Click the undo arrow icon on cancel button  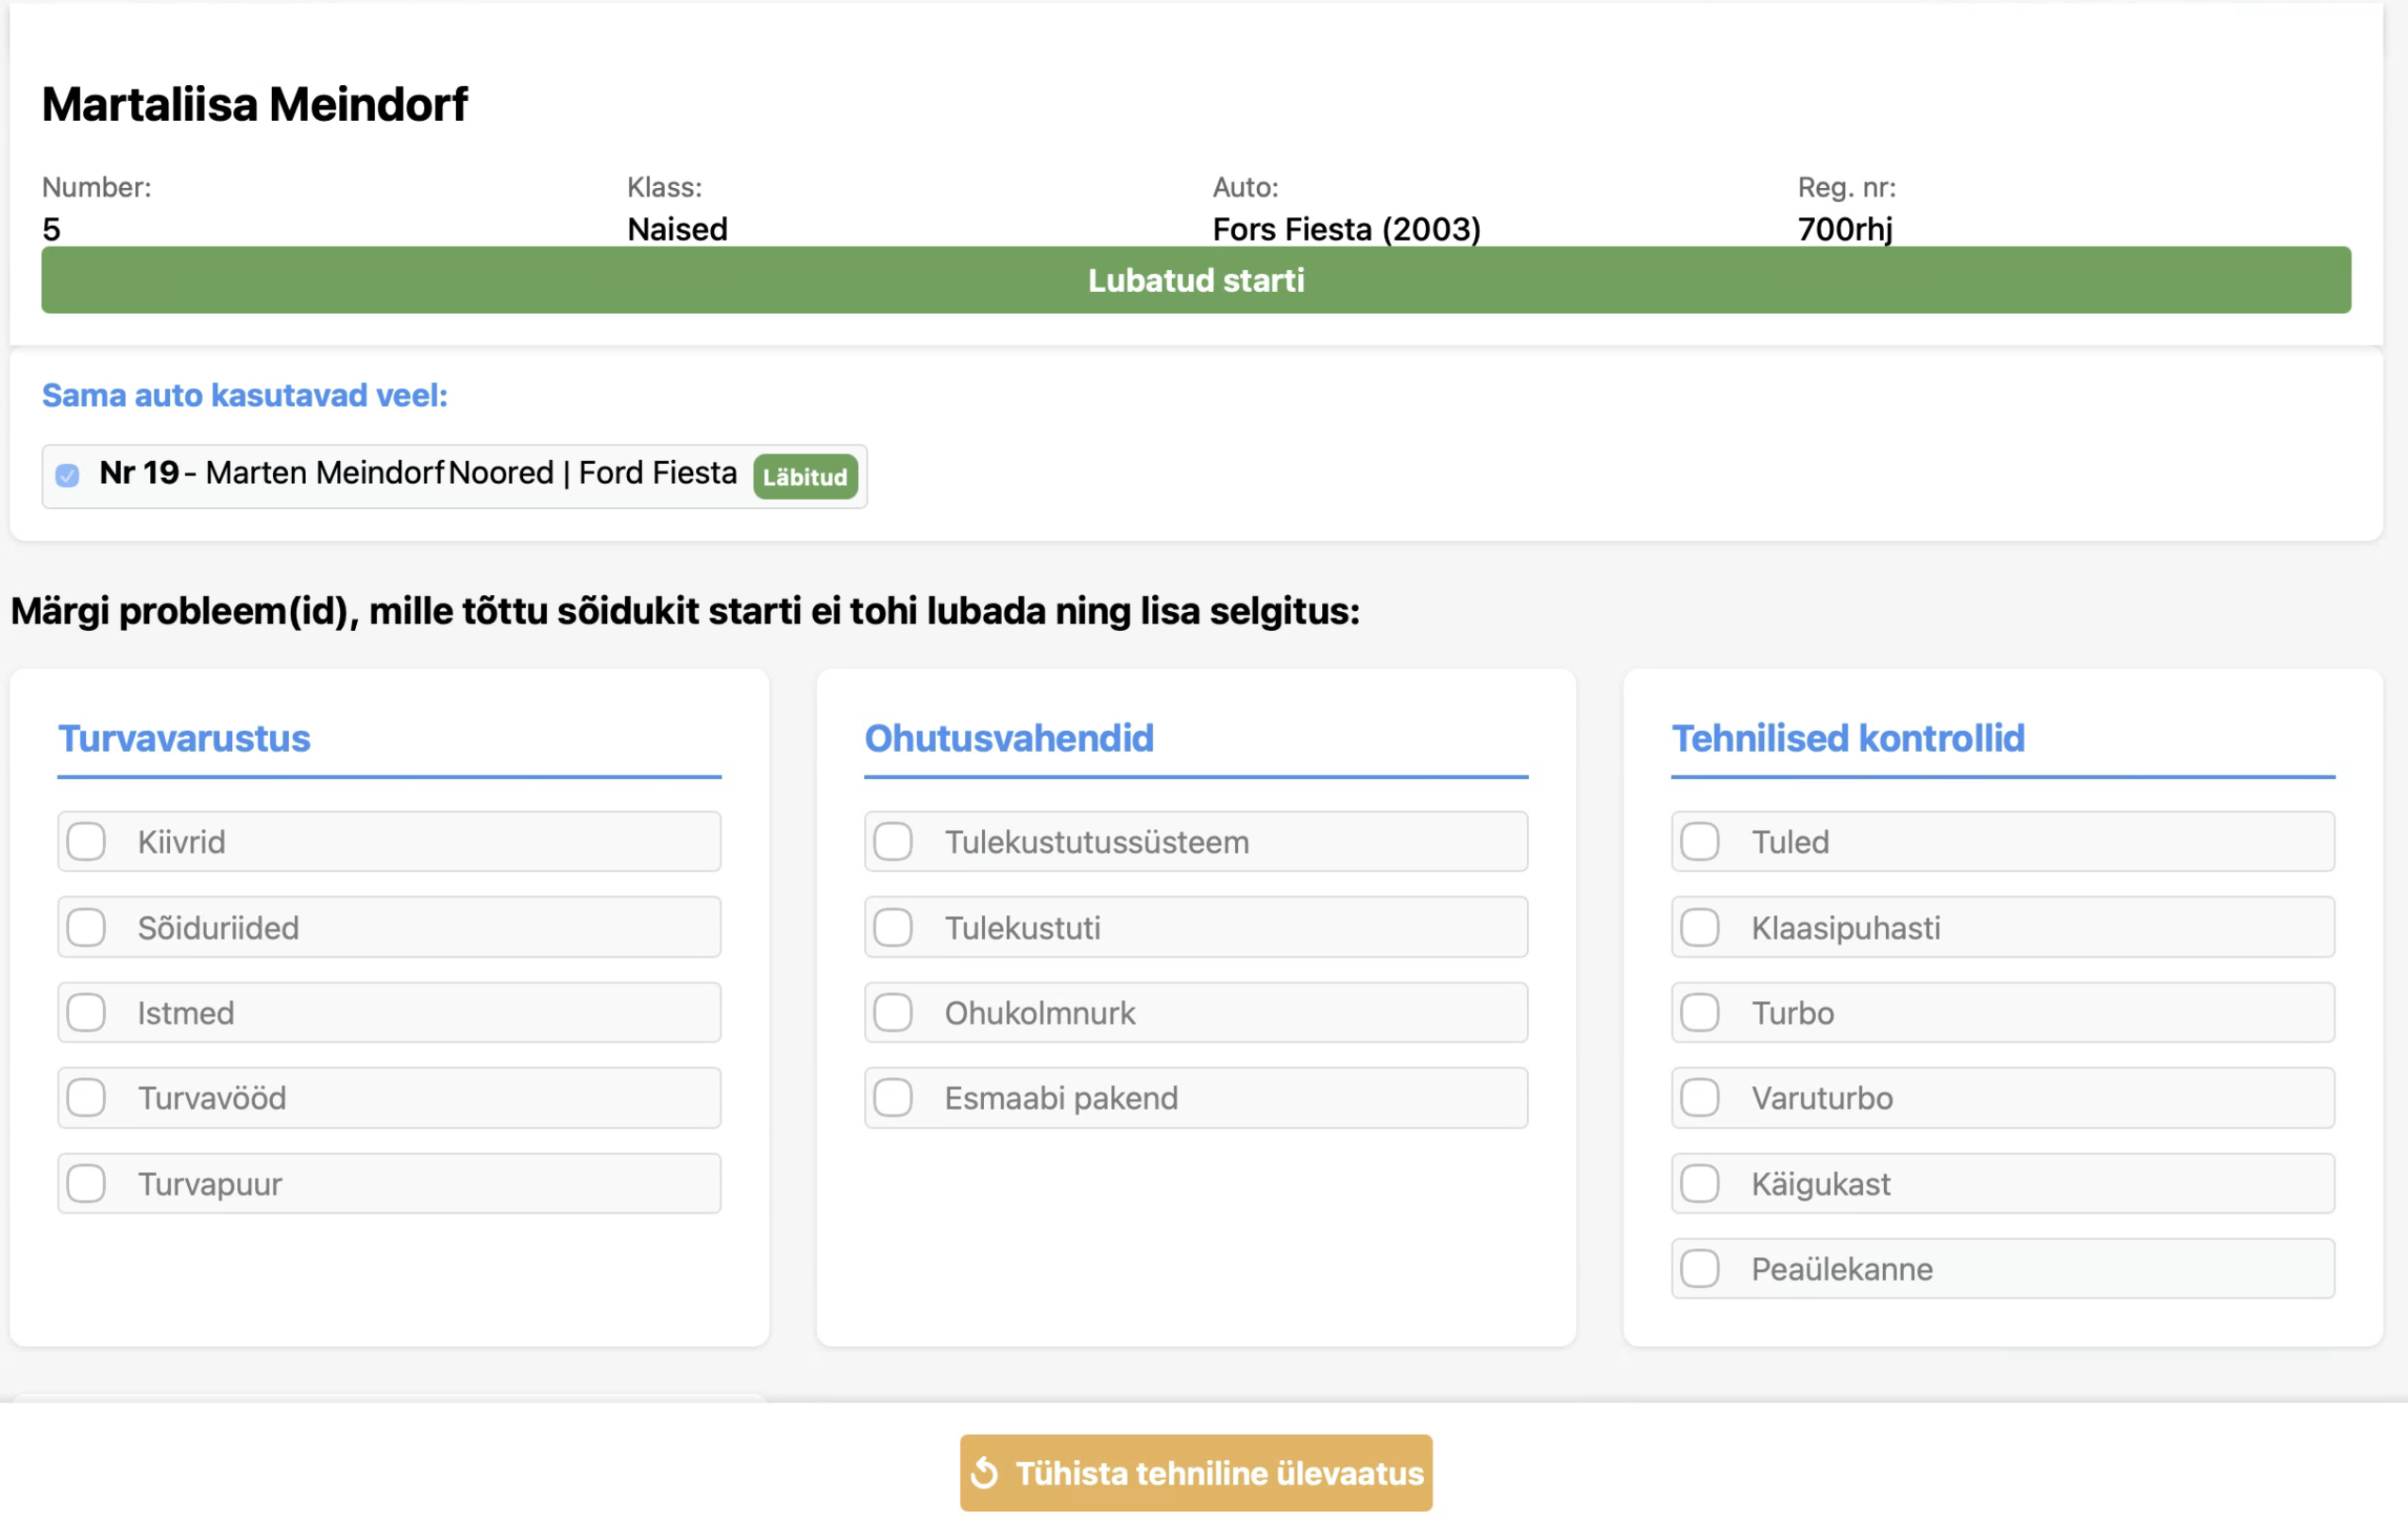coord(985,1473)
